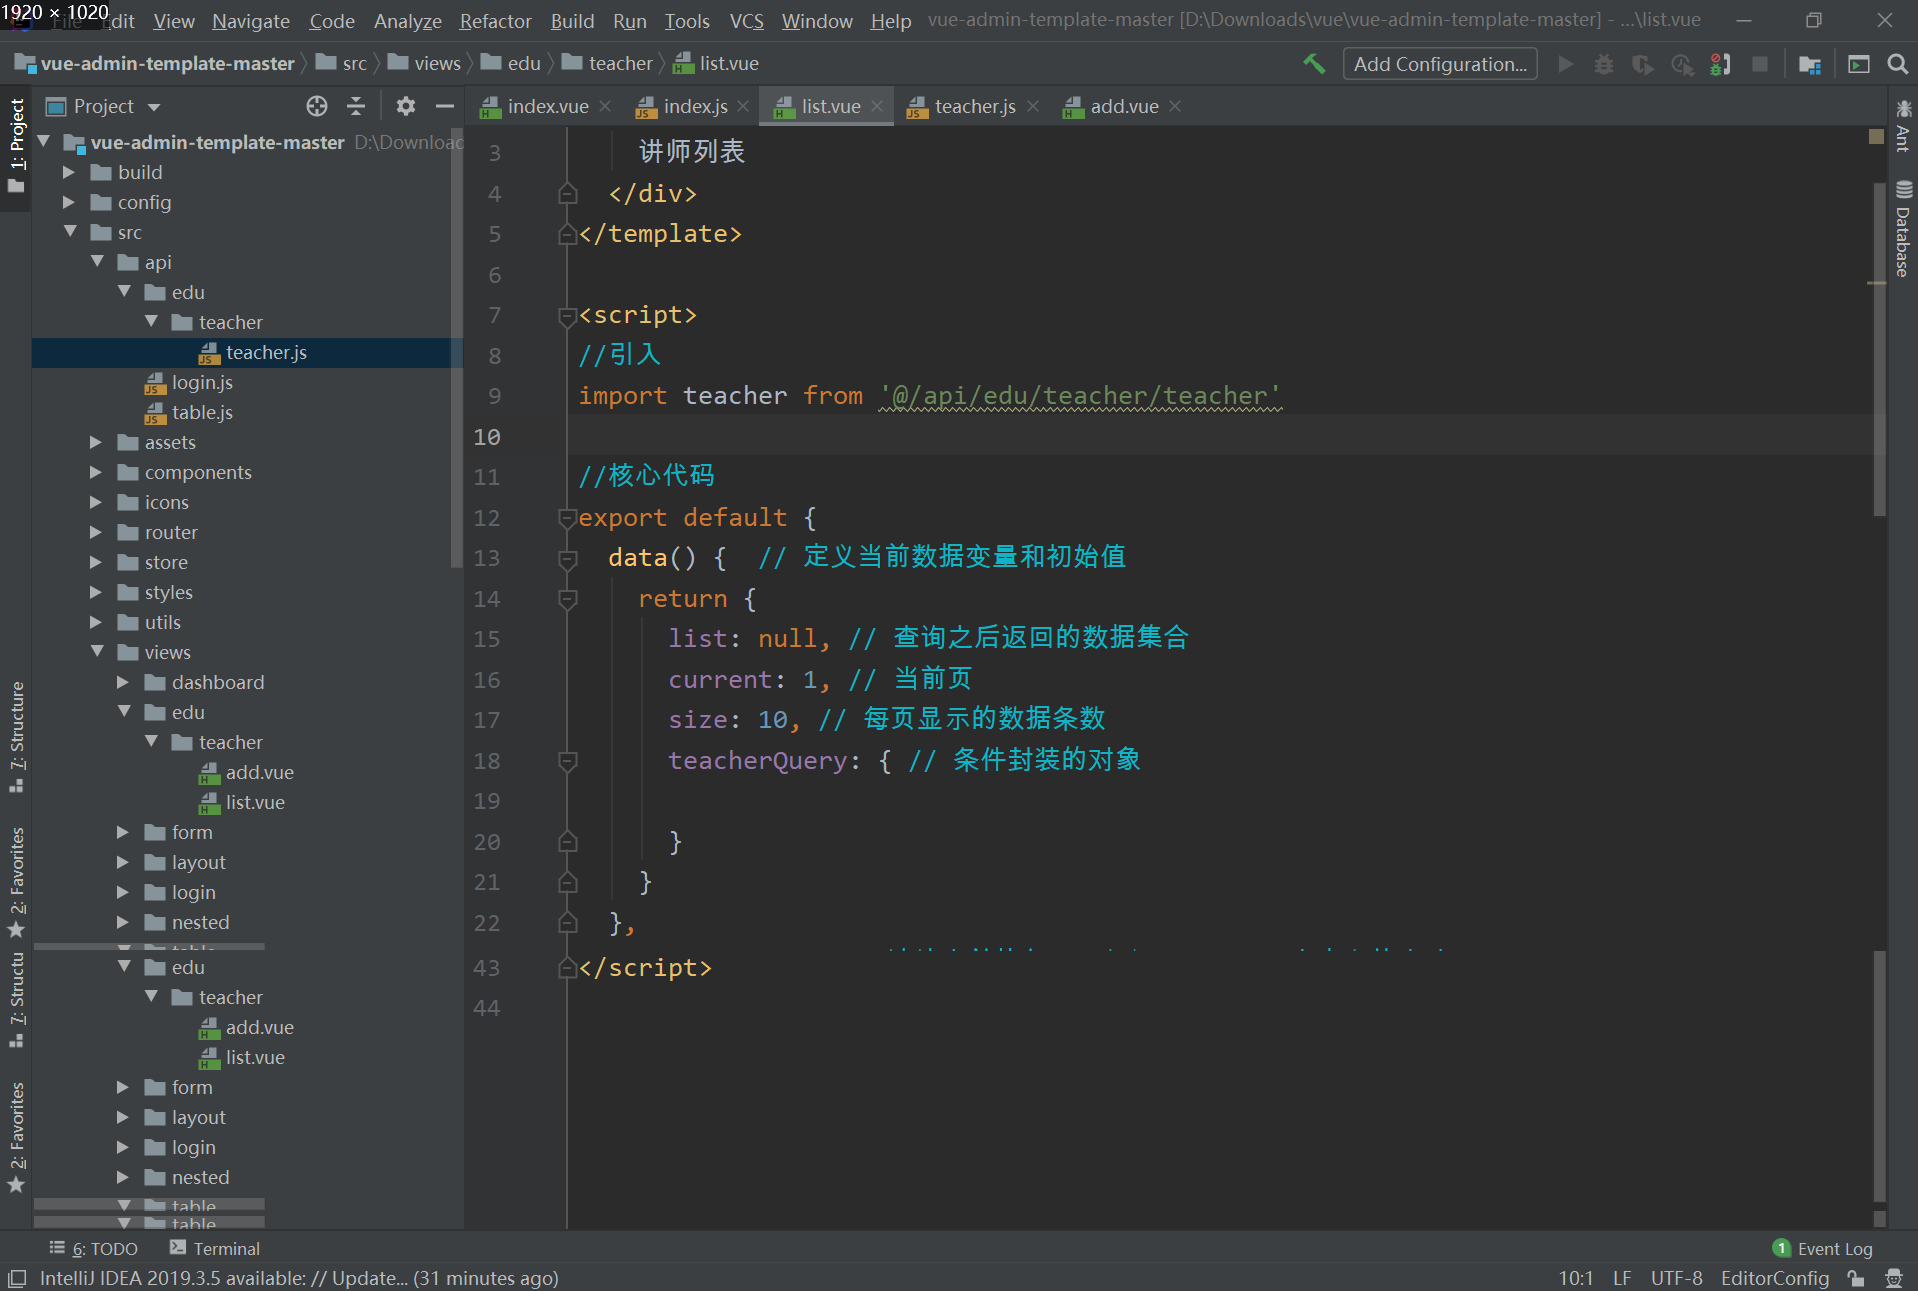Toggle fold marker at closing script line 43
This screenshot has width=1918, height=1291.
(x=567, y=968)
